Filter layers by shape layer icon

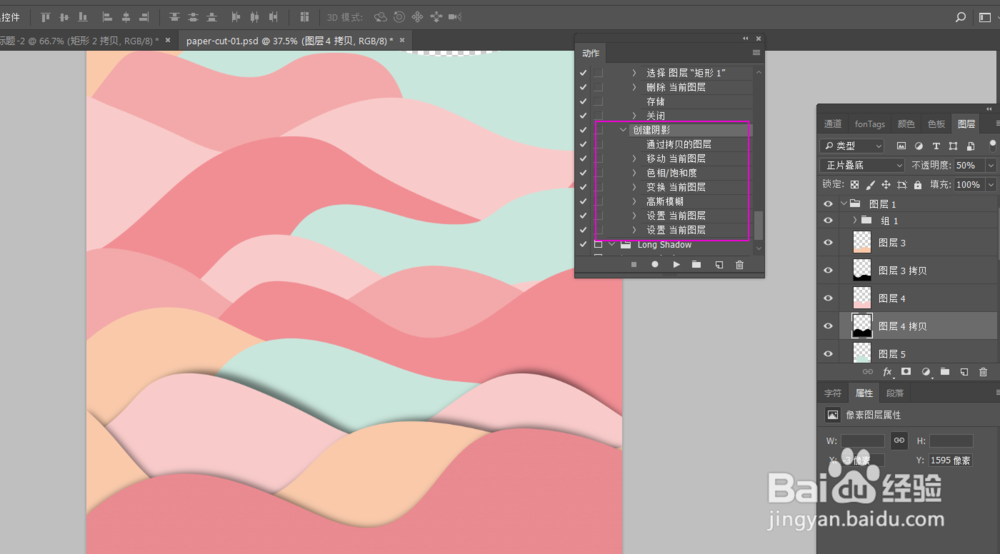pyautogui.click(x=953, y=146)
